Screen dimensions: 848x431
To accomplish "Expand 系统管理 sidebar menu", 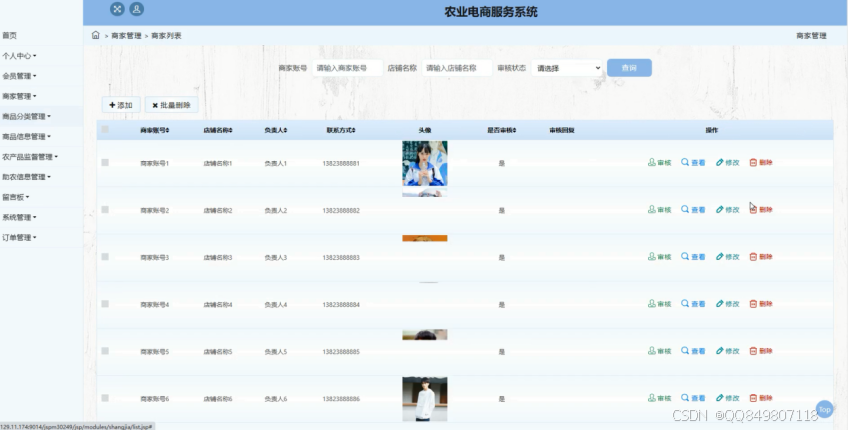I will pyautogui.click(x=19, y=217).
